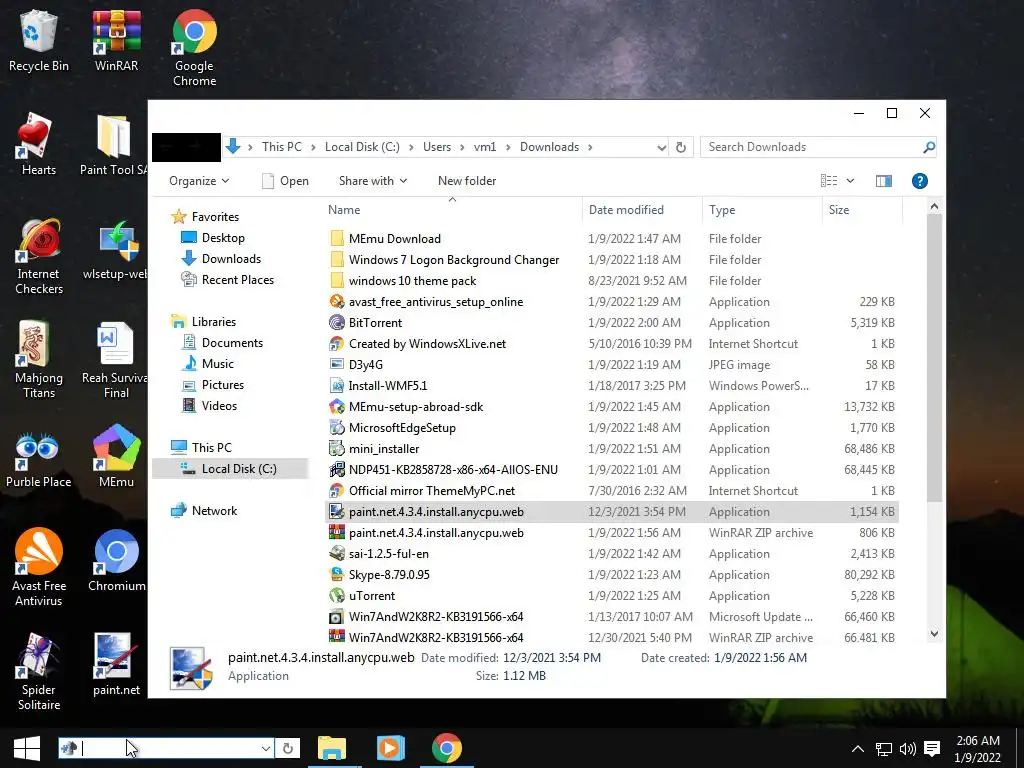Select the Purble Place desktop icon
The width and height of the screenshot is (1024, 768).
pos(39,456)
